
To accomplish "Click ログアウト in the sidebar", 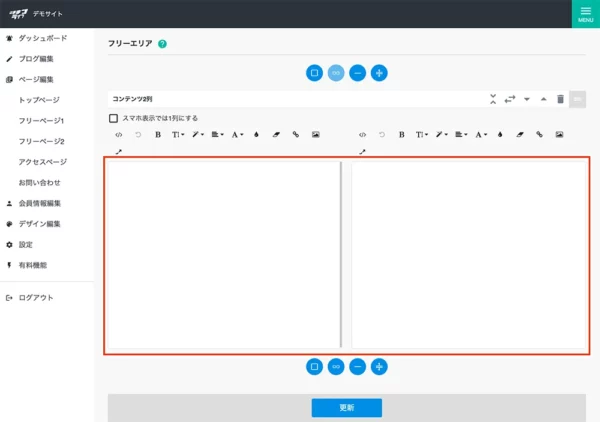I will (x=35, y=298).
